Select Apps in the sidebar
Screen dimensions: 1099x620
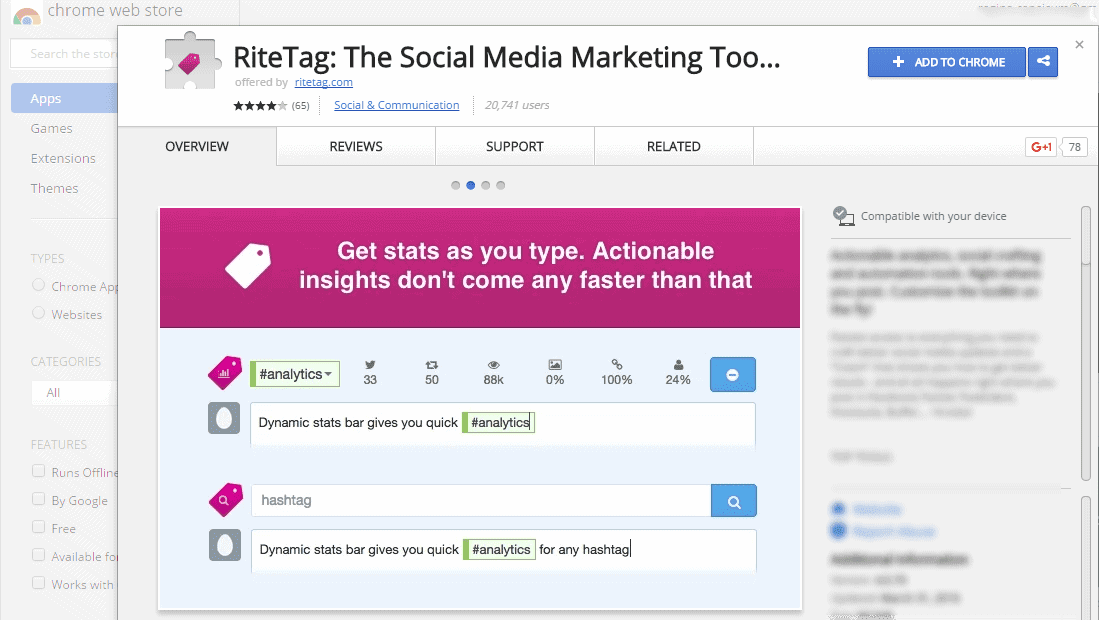point(64,98)
